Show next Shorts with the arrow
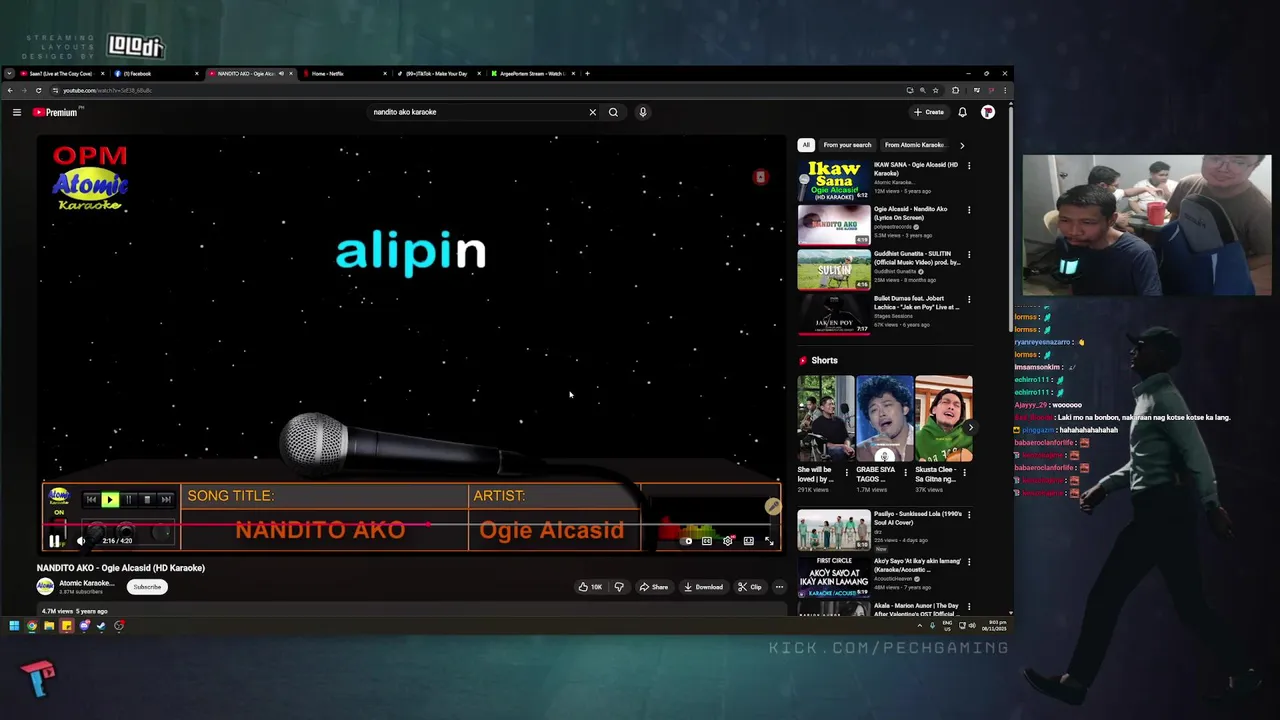 click(970, 427)
